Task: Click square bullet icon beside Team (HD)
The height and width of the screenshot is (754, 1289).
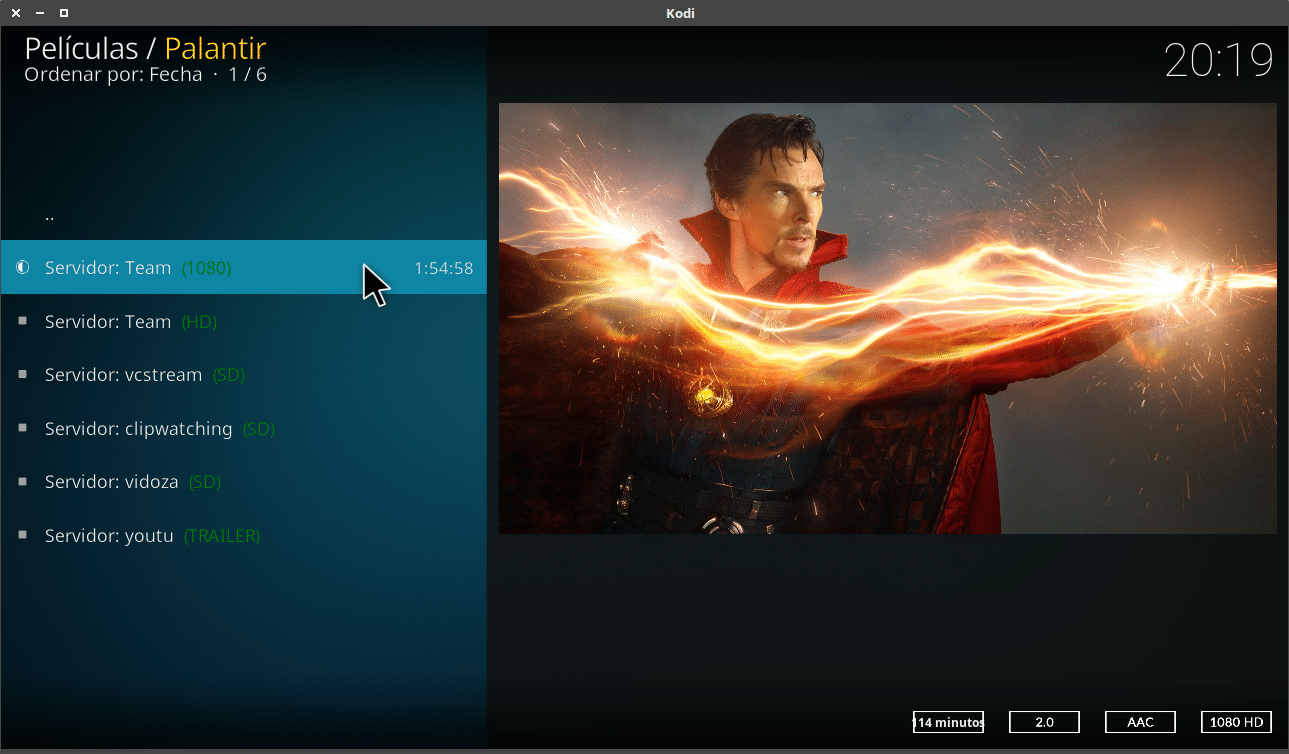Action: coord(23,322)
